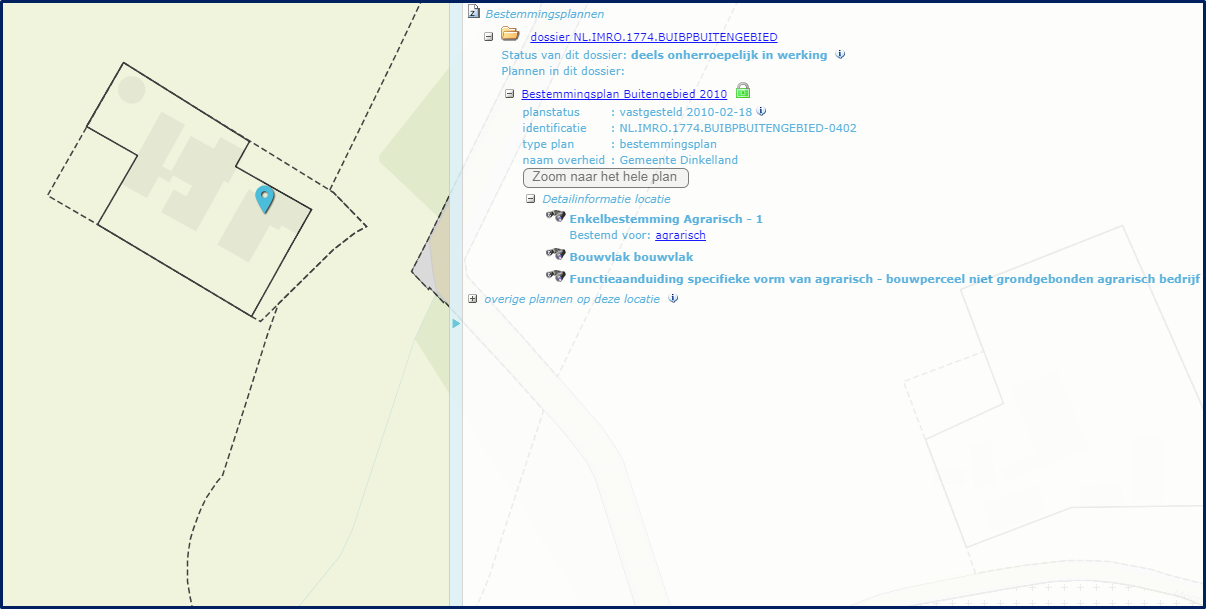Image resolution: width=1206 pixels, height=609 pixels.
Task: Click the panel splitter arrow handle
Action: [x=456, y=324]
